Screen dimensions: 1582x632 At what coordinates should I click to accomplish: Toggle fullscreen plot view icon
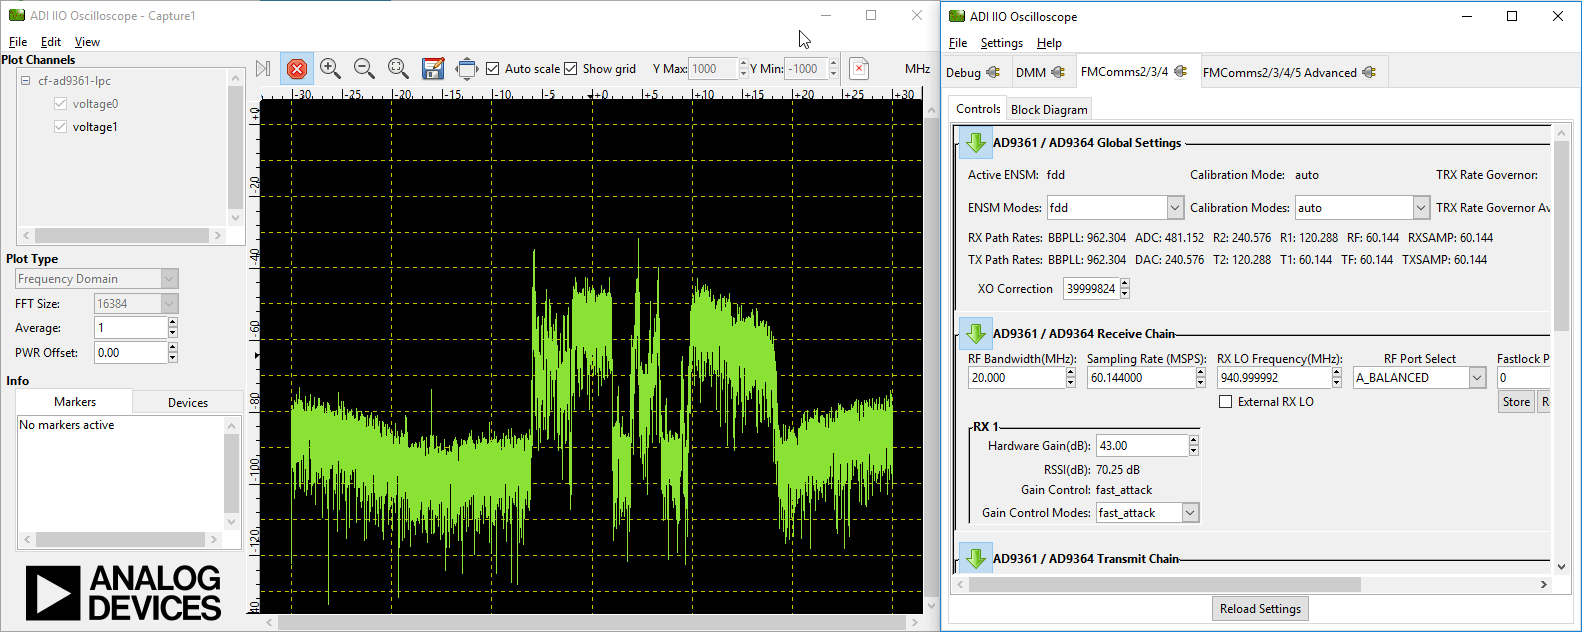point(467,69)
